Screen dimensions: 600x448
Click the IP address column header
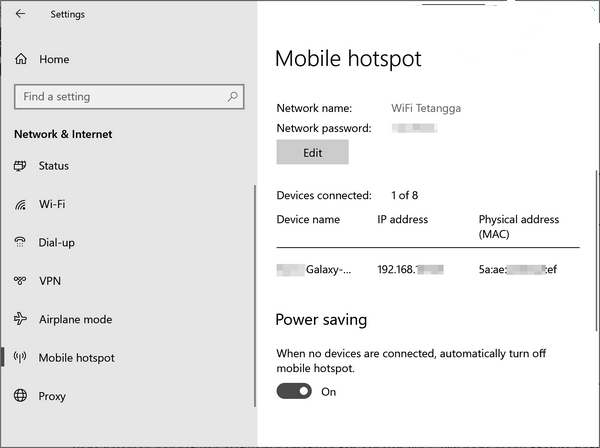(x=403, y=220)
